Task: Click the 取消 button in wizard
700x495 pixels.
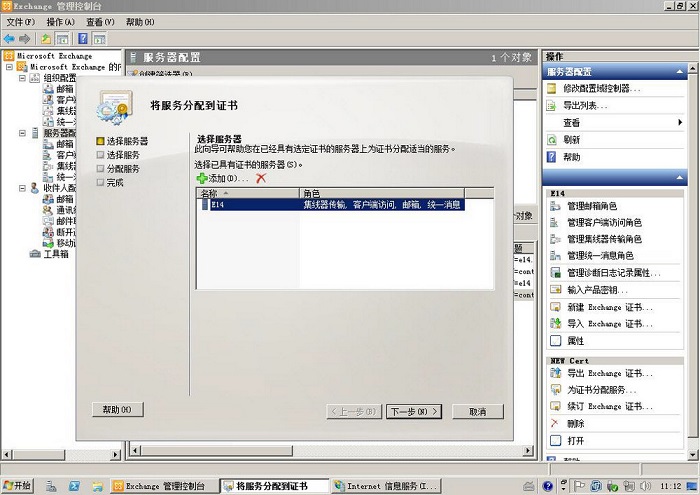Action: [478, 412]
